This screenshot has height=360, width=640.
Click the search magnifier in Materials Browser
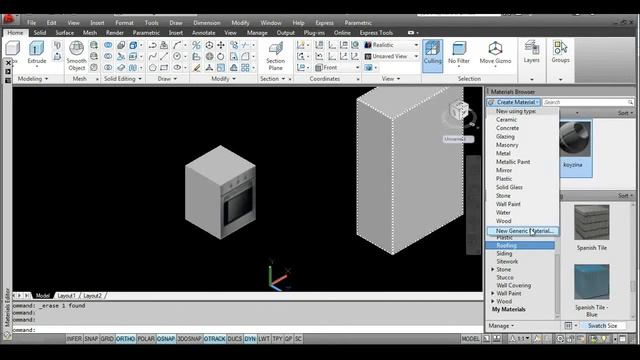pos(630,102)
